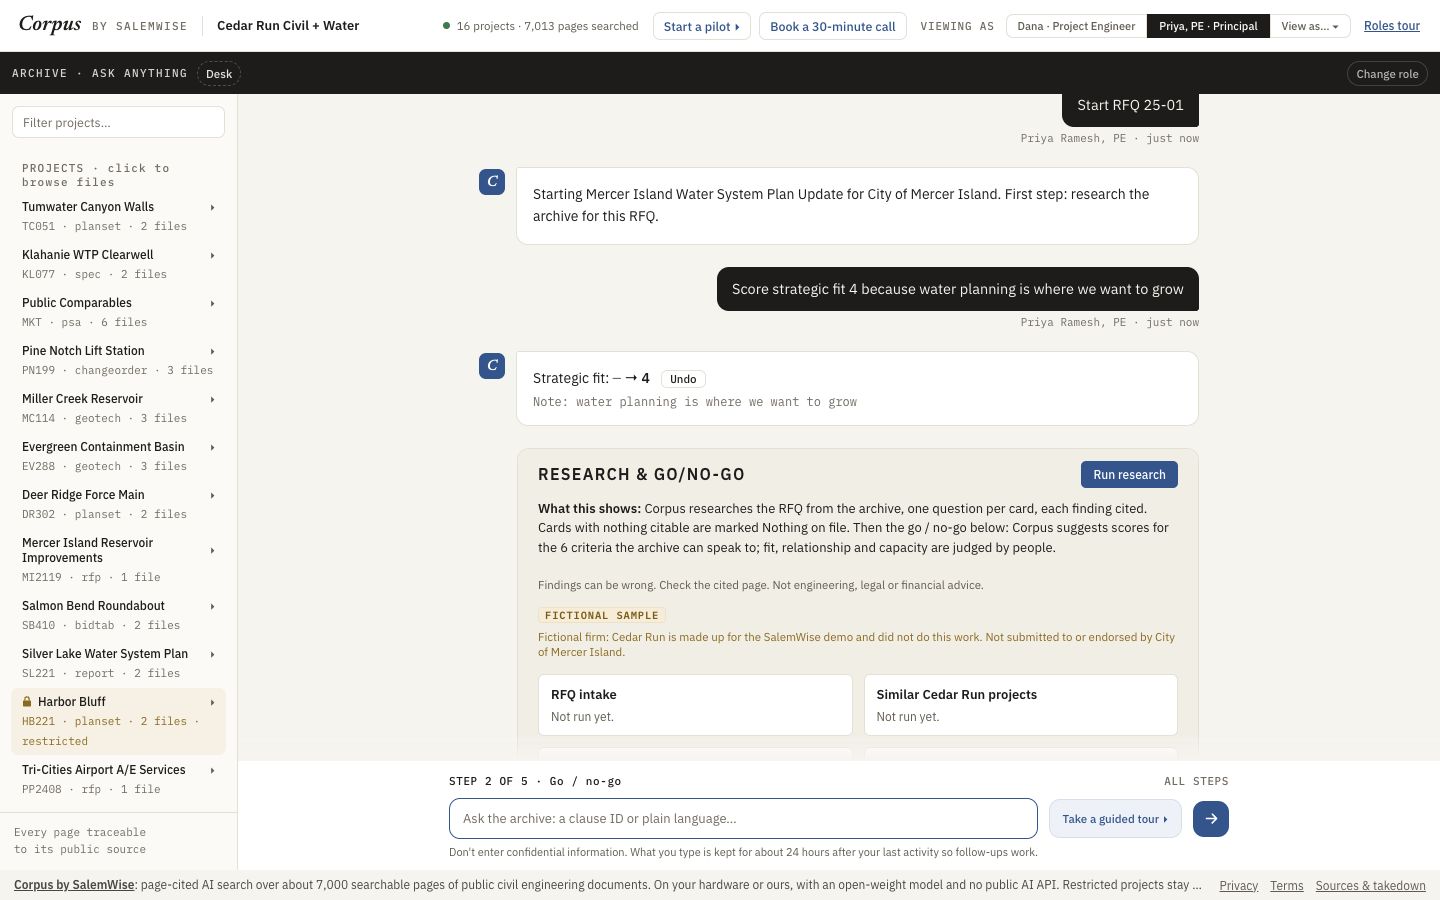Click the 'Start RFQ 25-01' message
Viewport: 1440px width, 900px height.
1130,106
